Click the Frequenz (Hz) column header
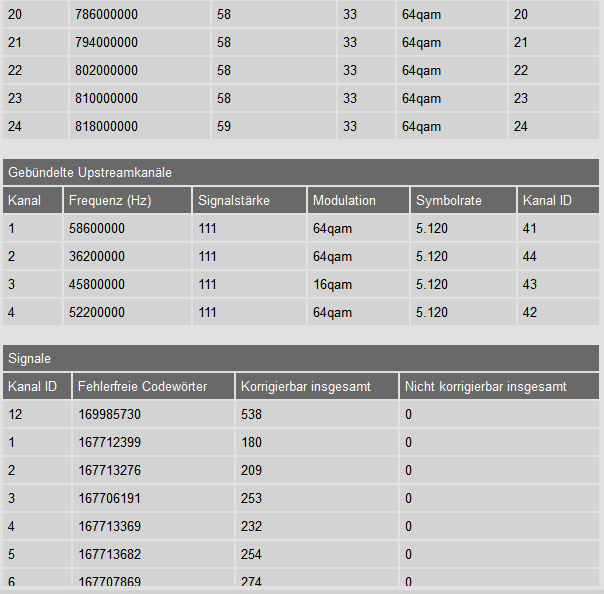 (110, 200)
